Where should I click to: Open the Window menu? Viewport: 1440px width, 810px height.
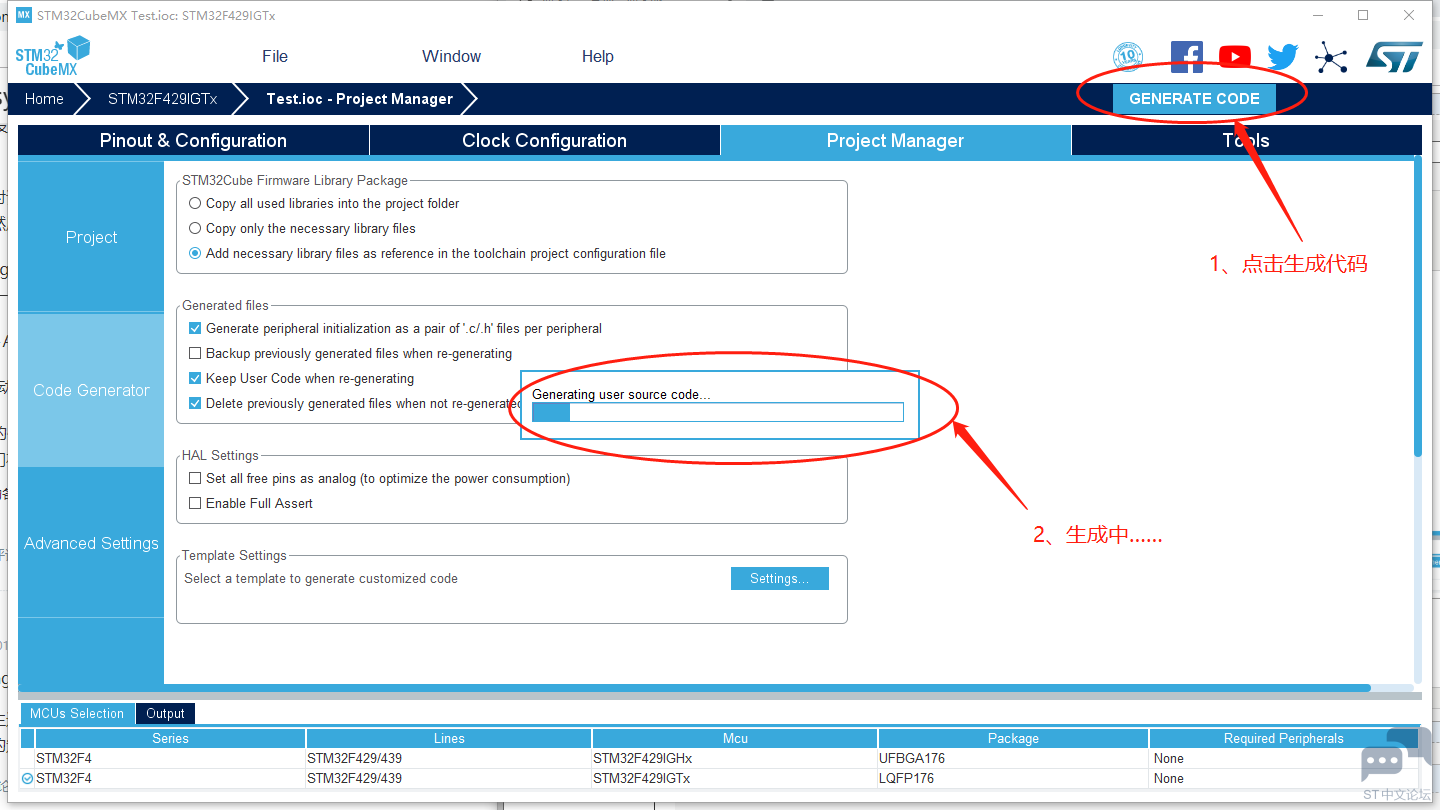click(x=452, y=57)
